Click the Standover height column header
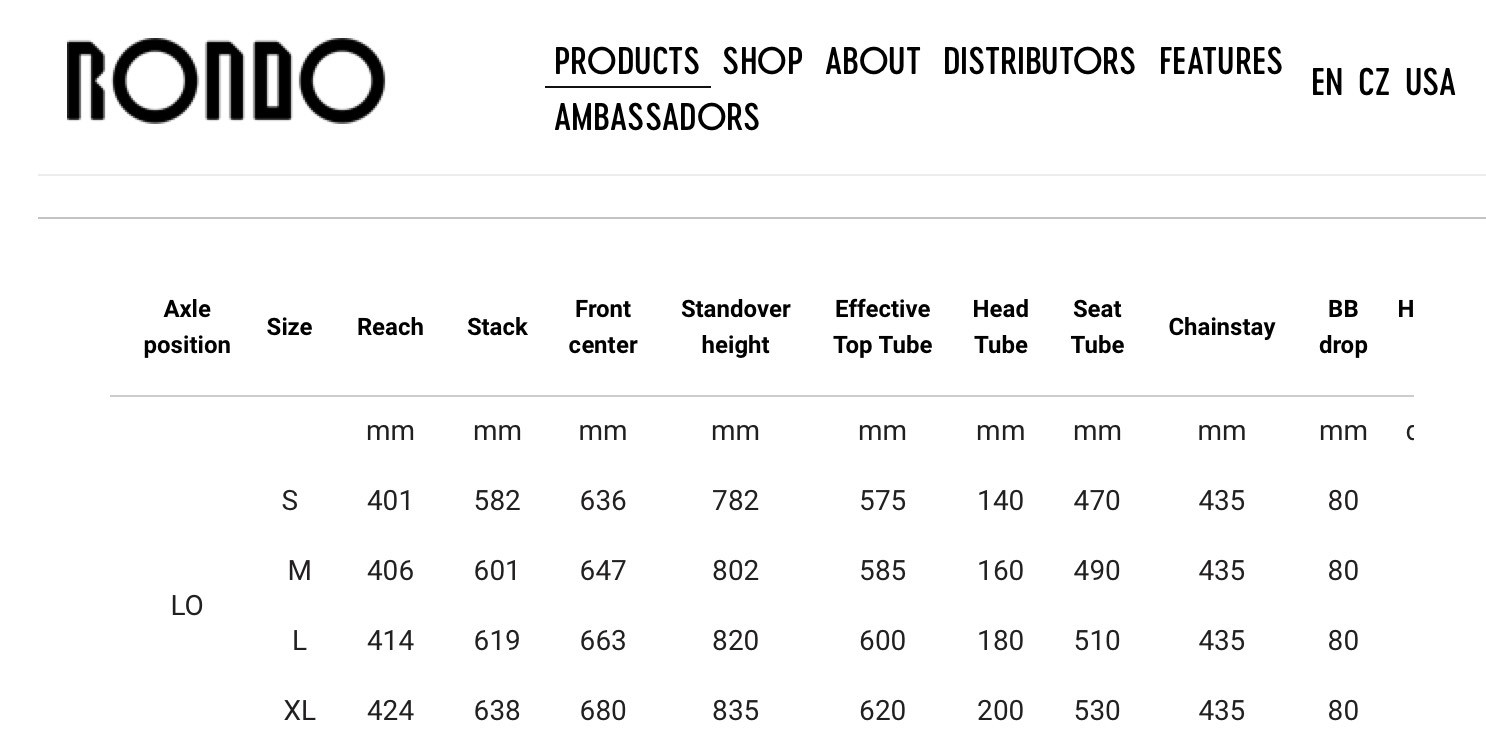Image resolution: width=1486 pixels, height=750 pixels. (735, 327)
